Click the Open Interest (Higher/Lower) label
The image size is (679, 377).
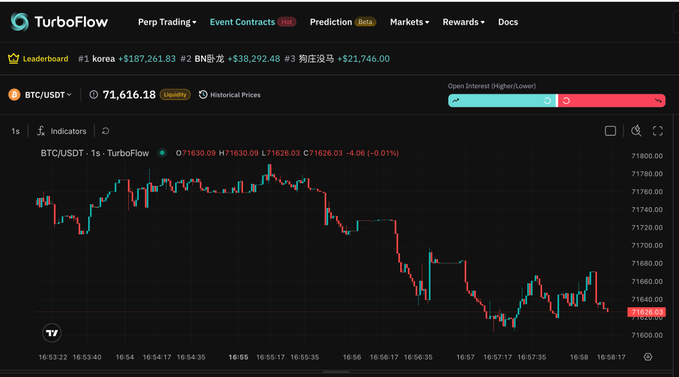point(492,86)
